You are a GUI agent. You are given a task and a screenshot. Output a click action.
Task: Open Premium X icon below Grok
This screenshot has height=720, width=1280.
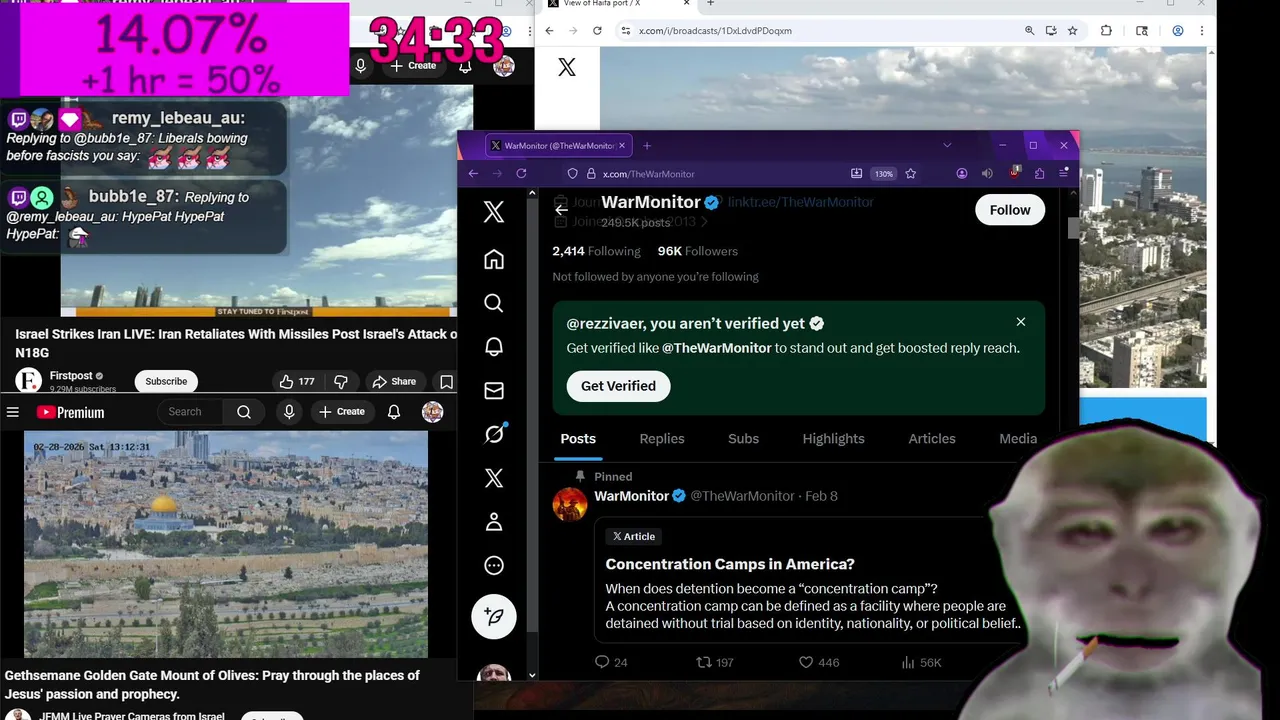tap(494, 478)
